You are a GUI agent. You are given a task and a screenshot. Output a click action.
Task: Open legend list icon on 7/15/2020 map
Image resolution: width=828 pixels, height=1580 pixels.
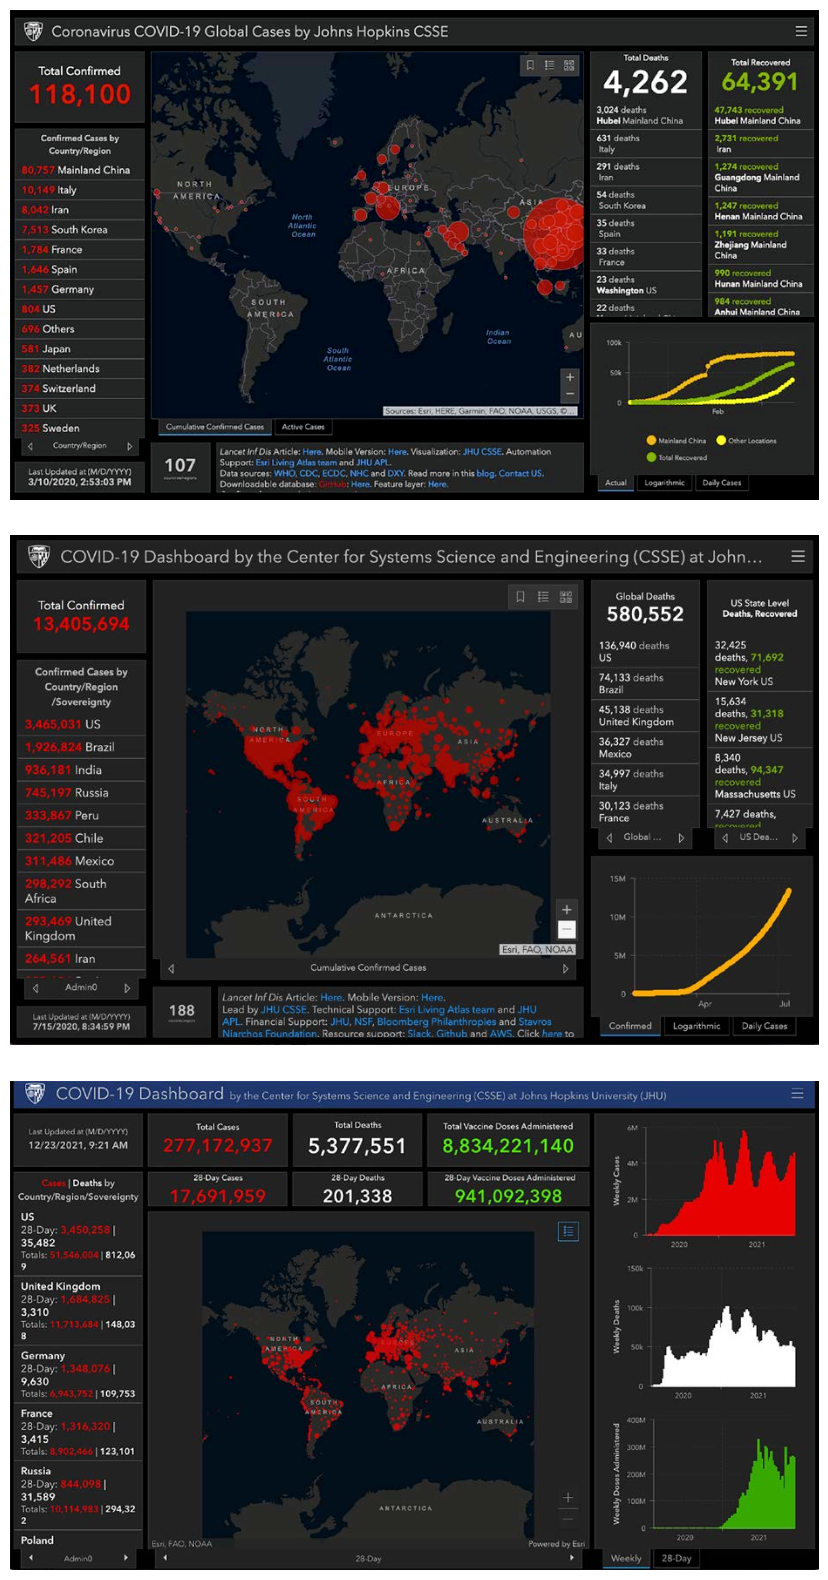point(543,597)
